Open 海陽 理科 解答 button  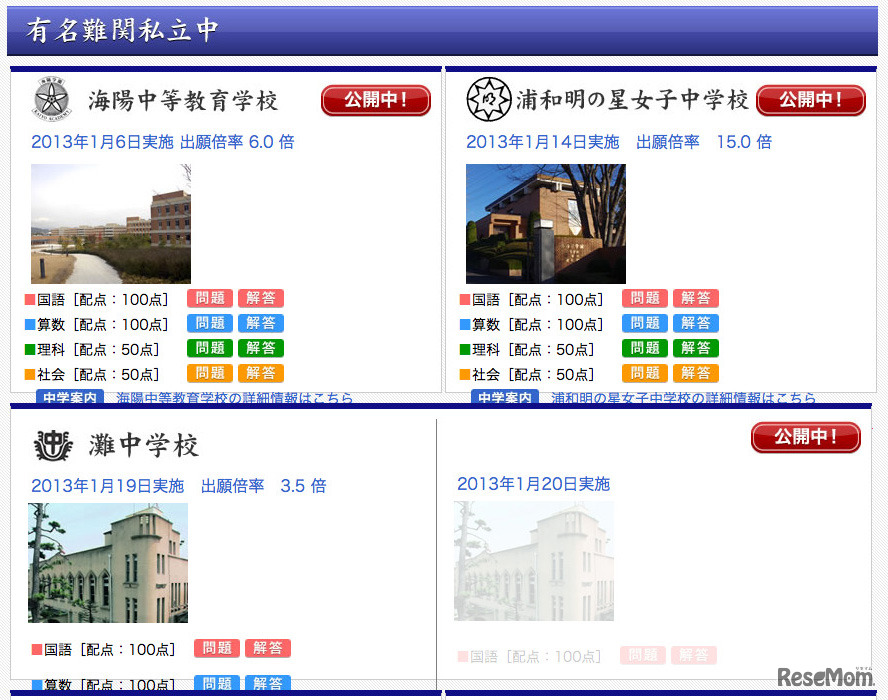pos(261,348)
